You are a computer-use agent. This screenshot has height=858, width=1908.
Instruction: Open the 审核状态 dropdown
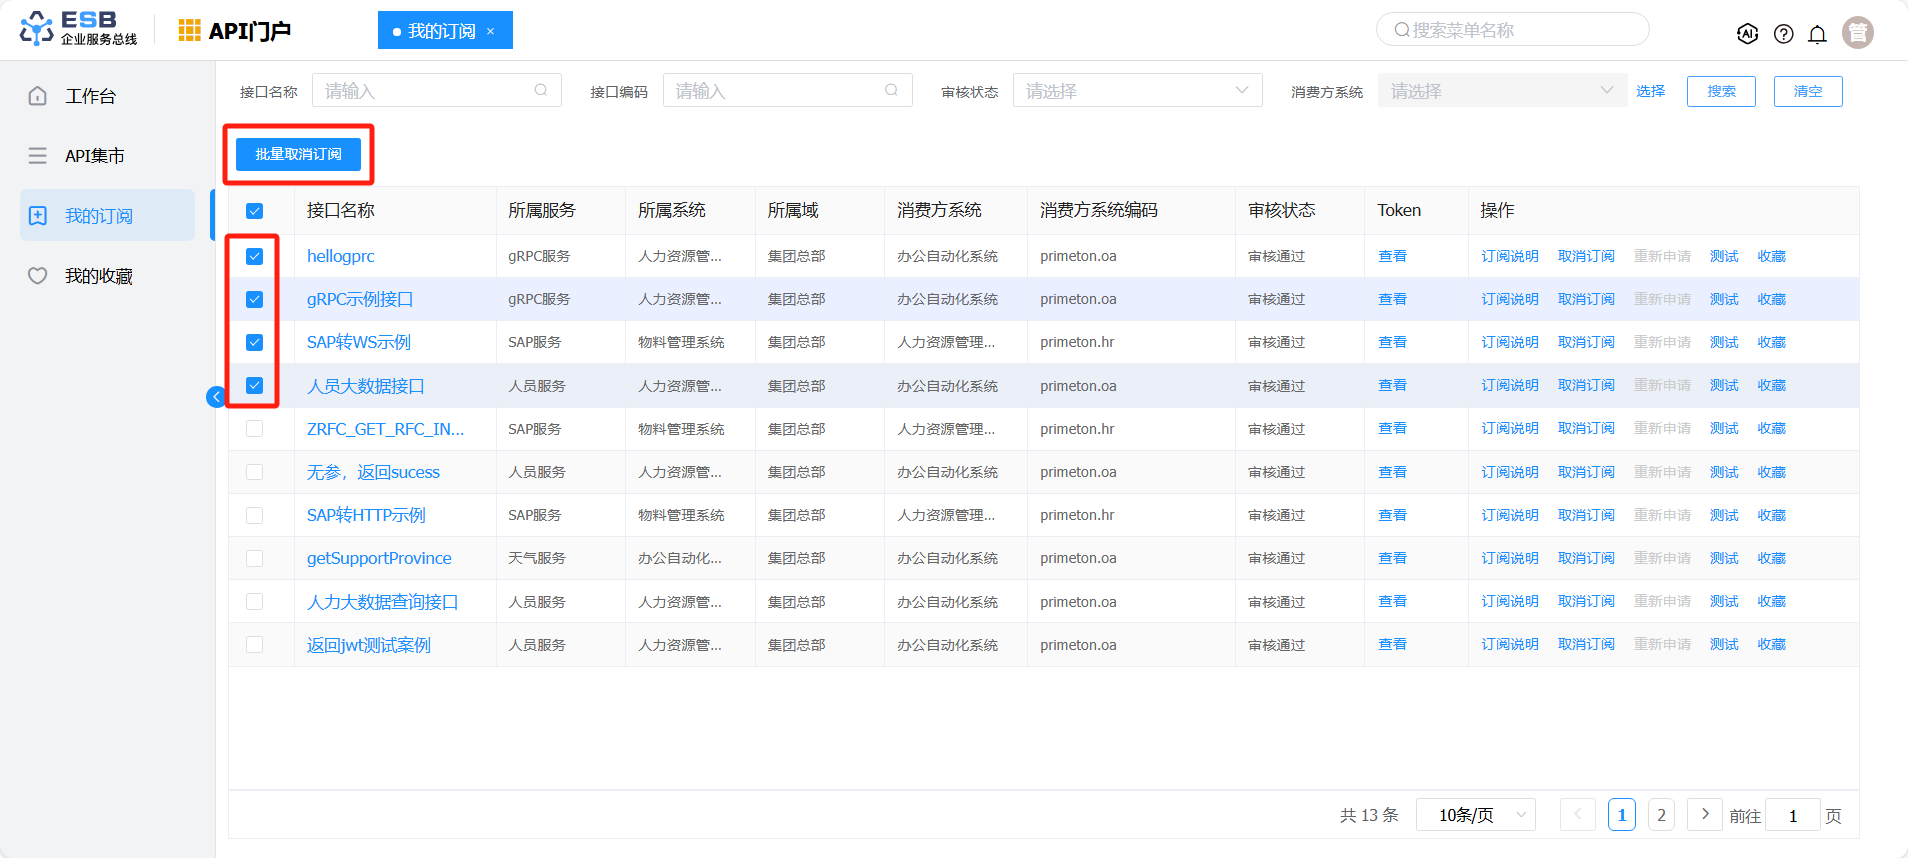[1137, 91]
